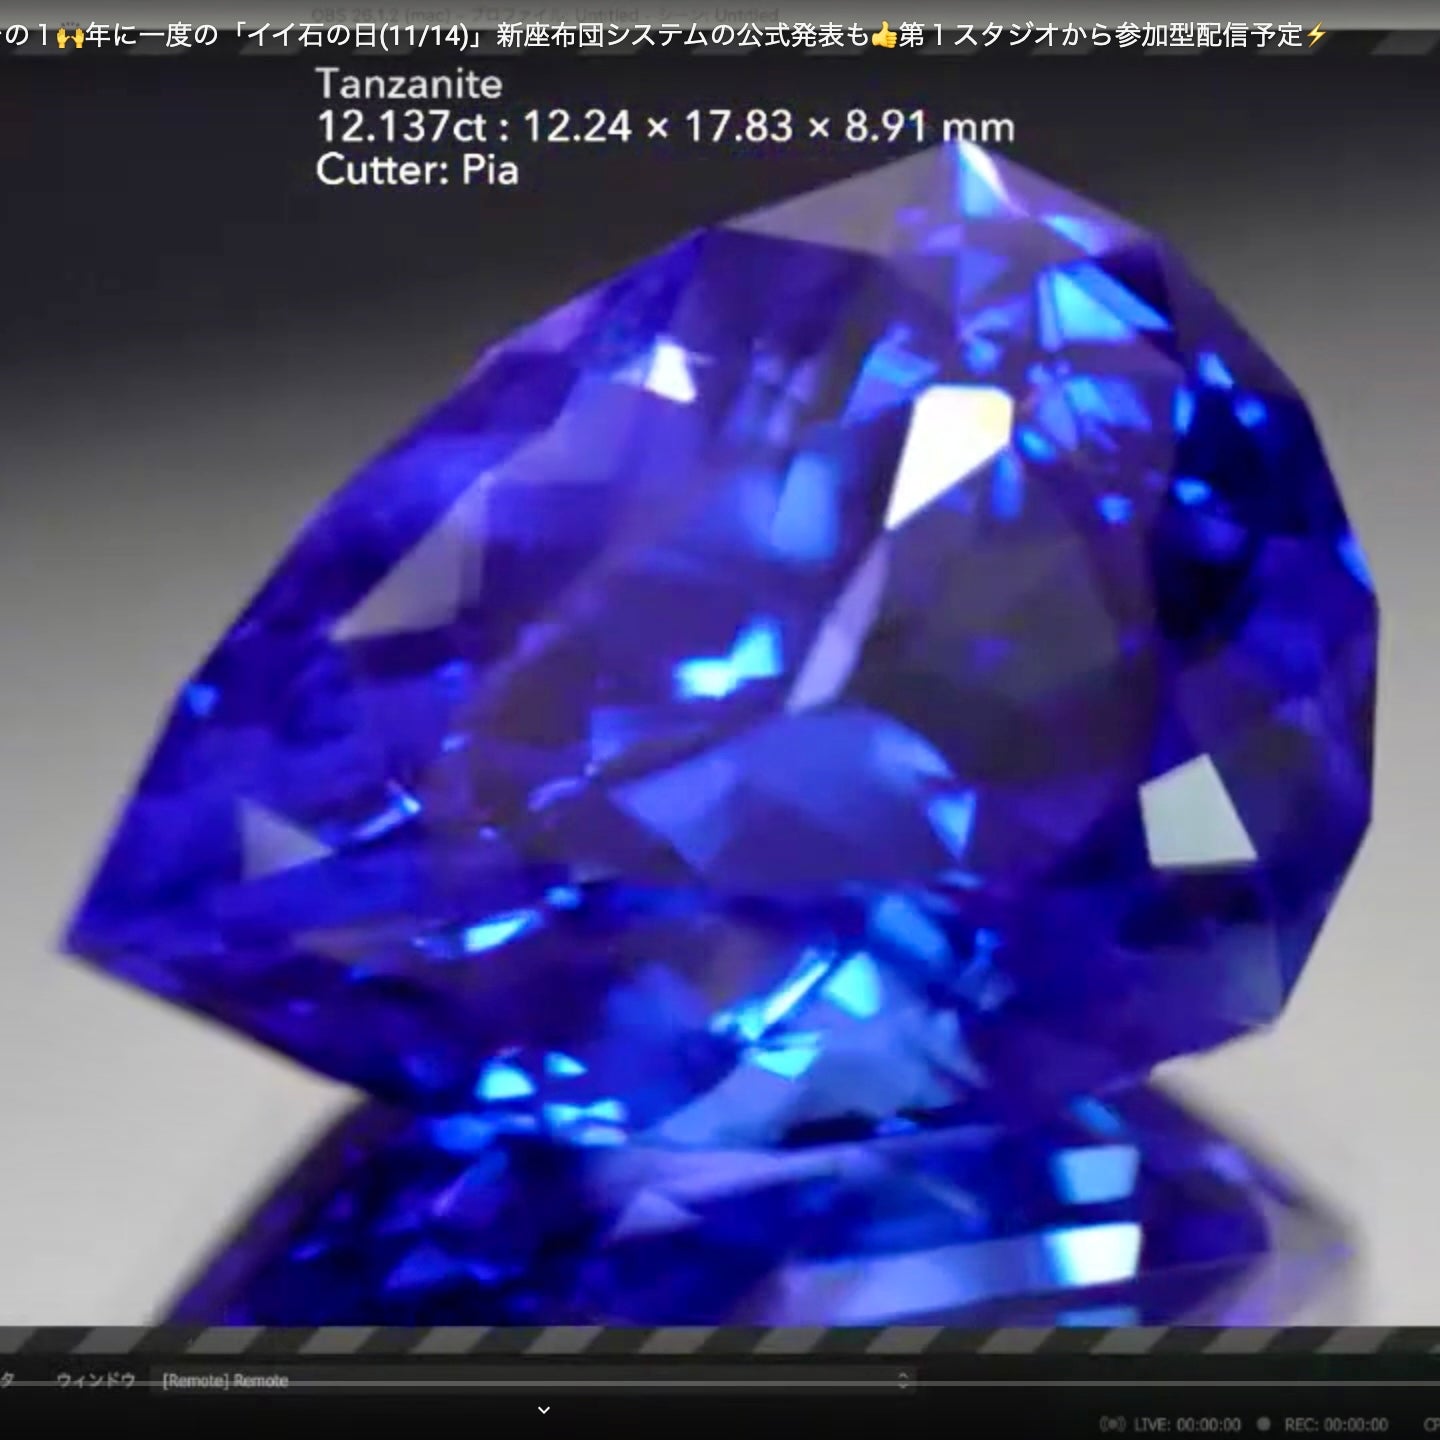
Task: Click the Cutter: Pia caption
Action: (x=417, y=170)
